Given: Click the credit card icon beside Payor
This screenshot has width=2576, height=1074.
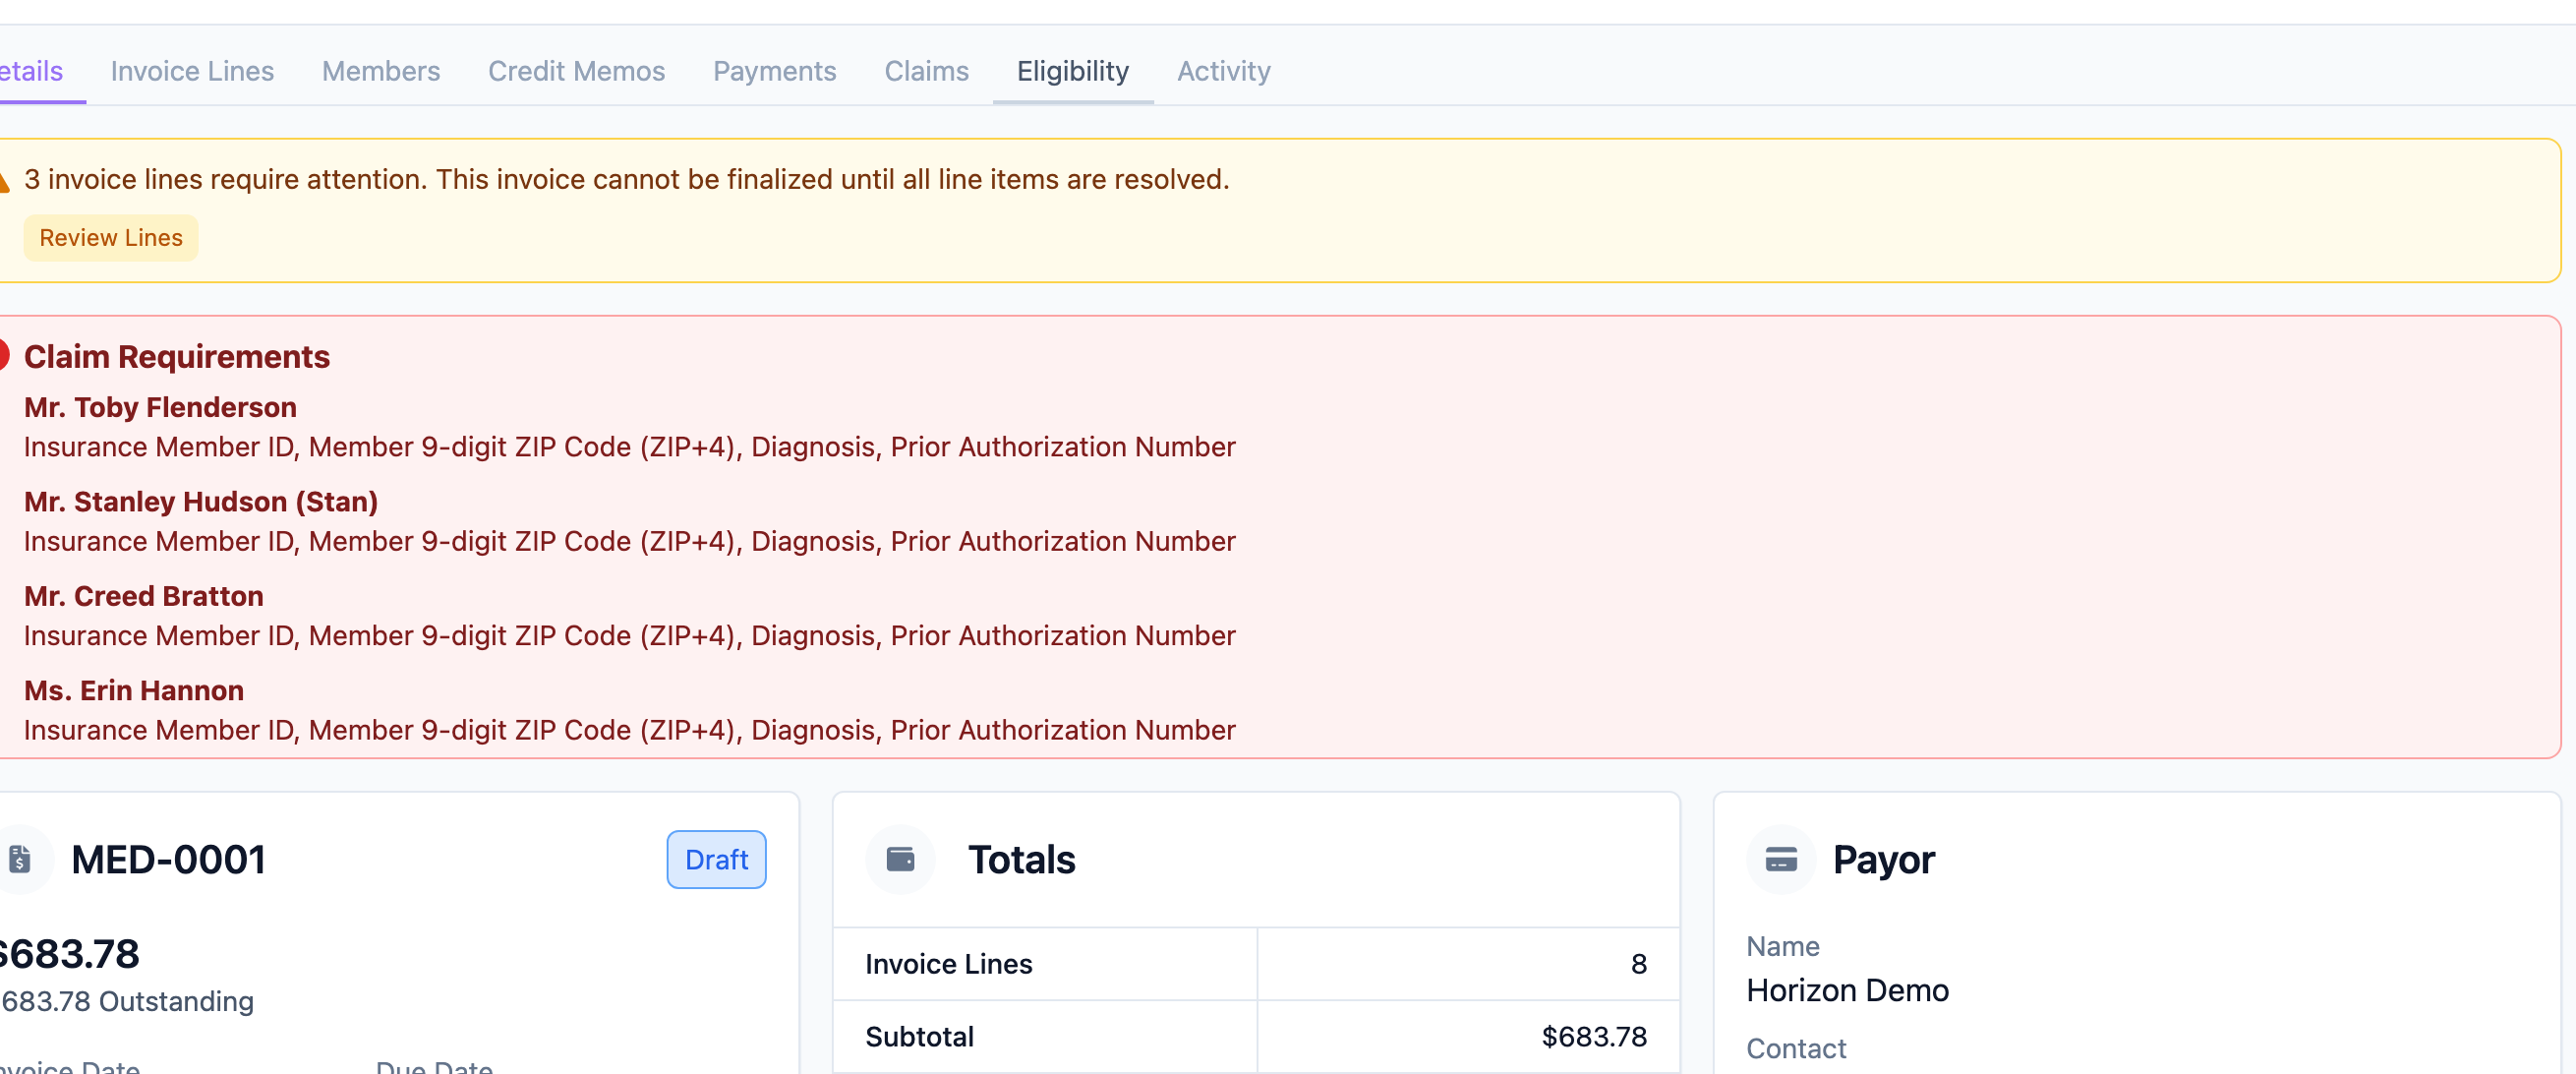Looking at the screenshot, I should click(x=1781, y=859).
